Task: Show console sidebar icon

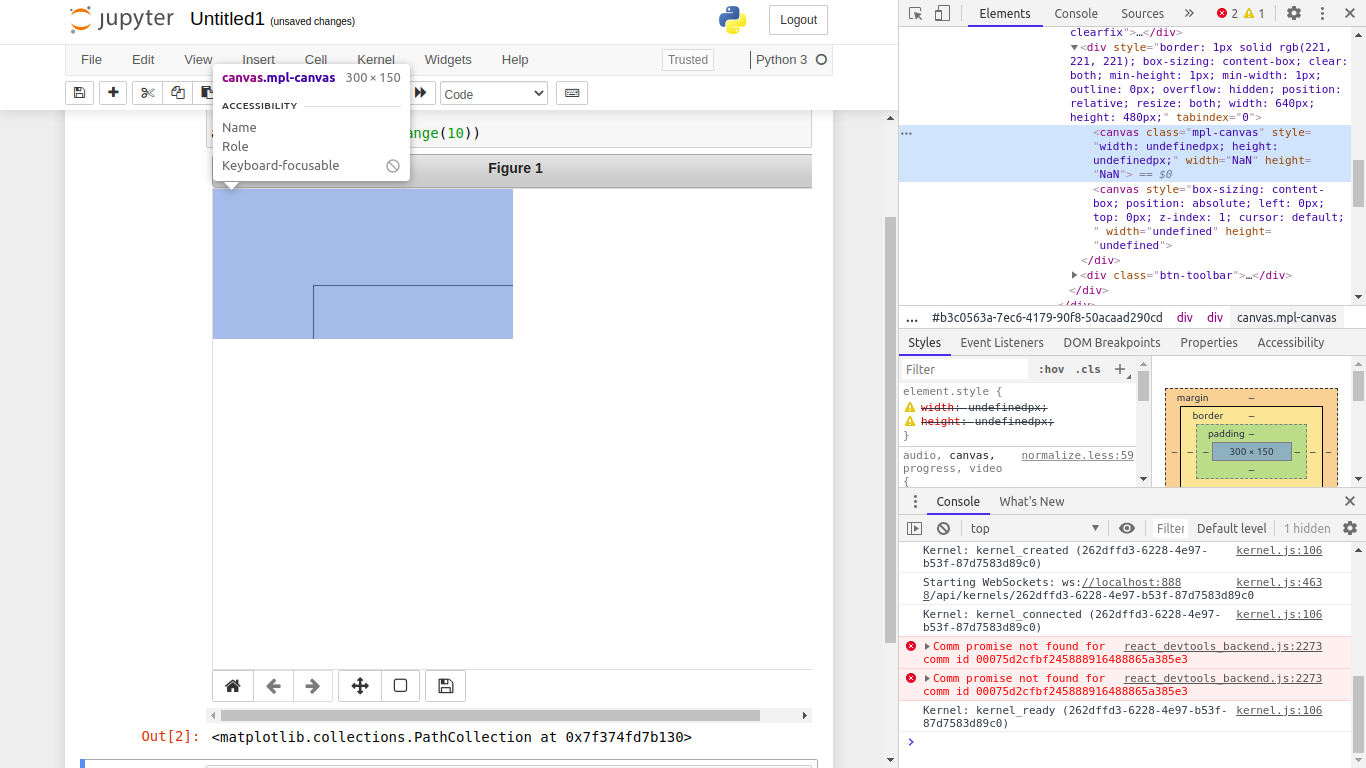Action: [914, 528]
